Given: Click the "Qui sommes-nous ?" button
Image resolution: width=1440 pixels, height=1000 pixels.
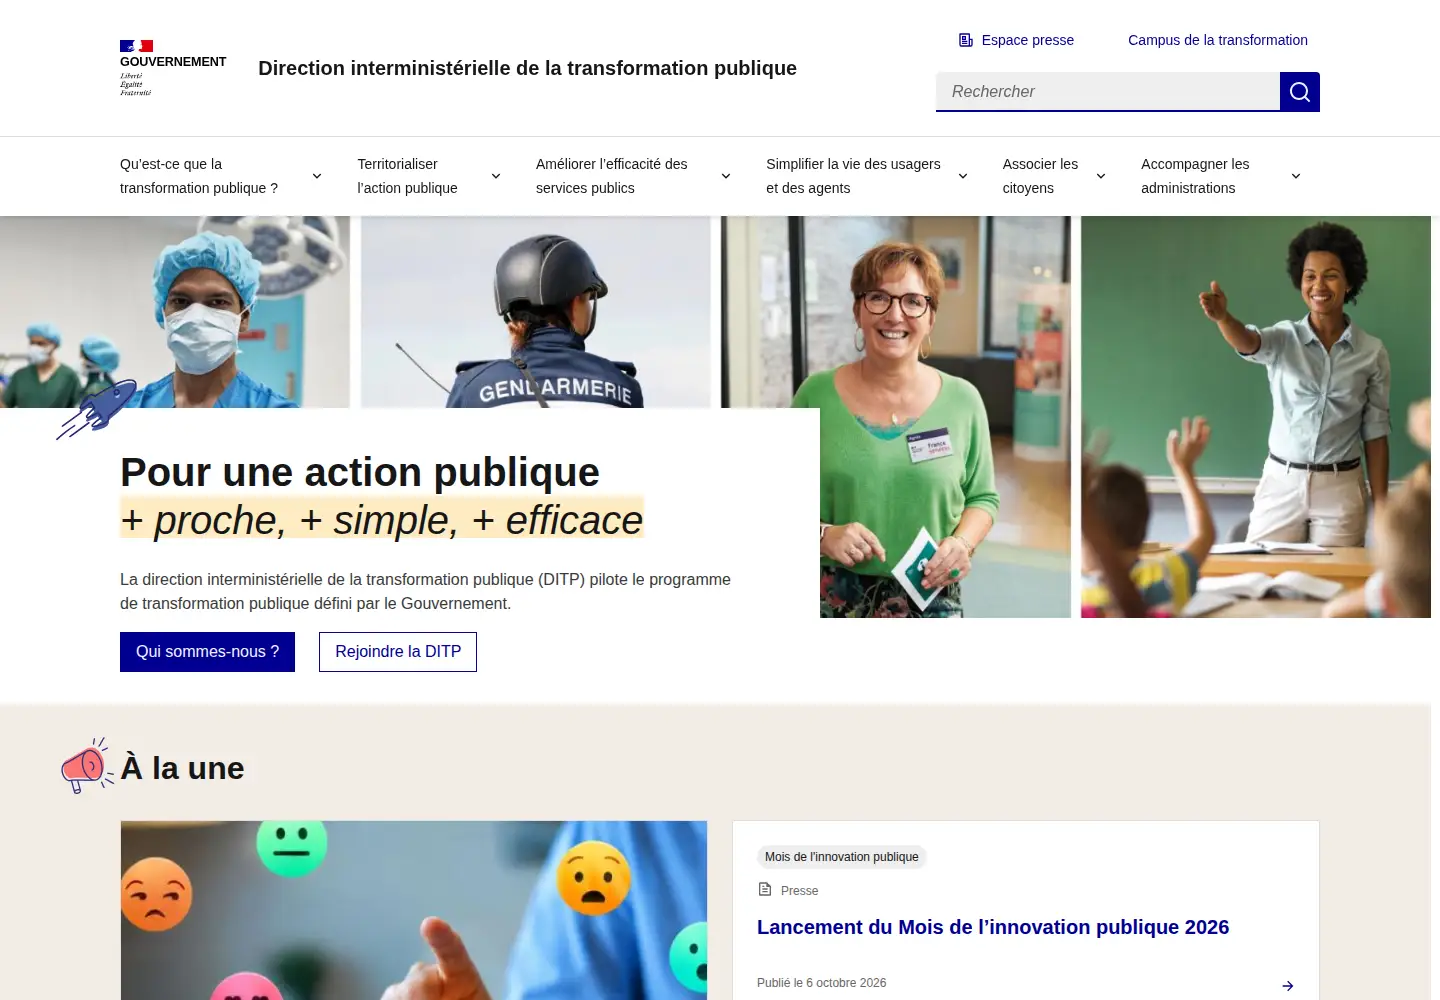Looking at the screenshot, I should (x=207, y=652).
